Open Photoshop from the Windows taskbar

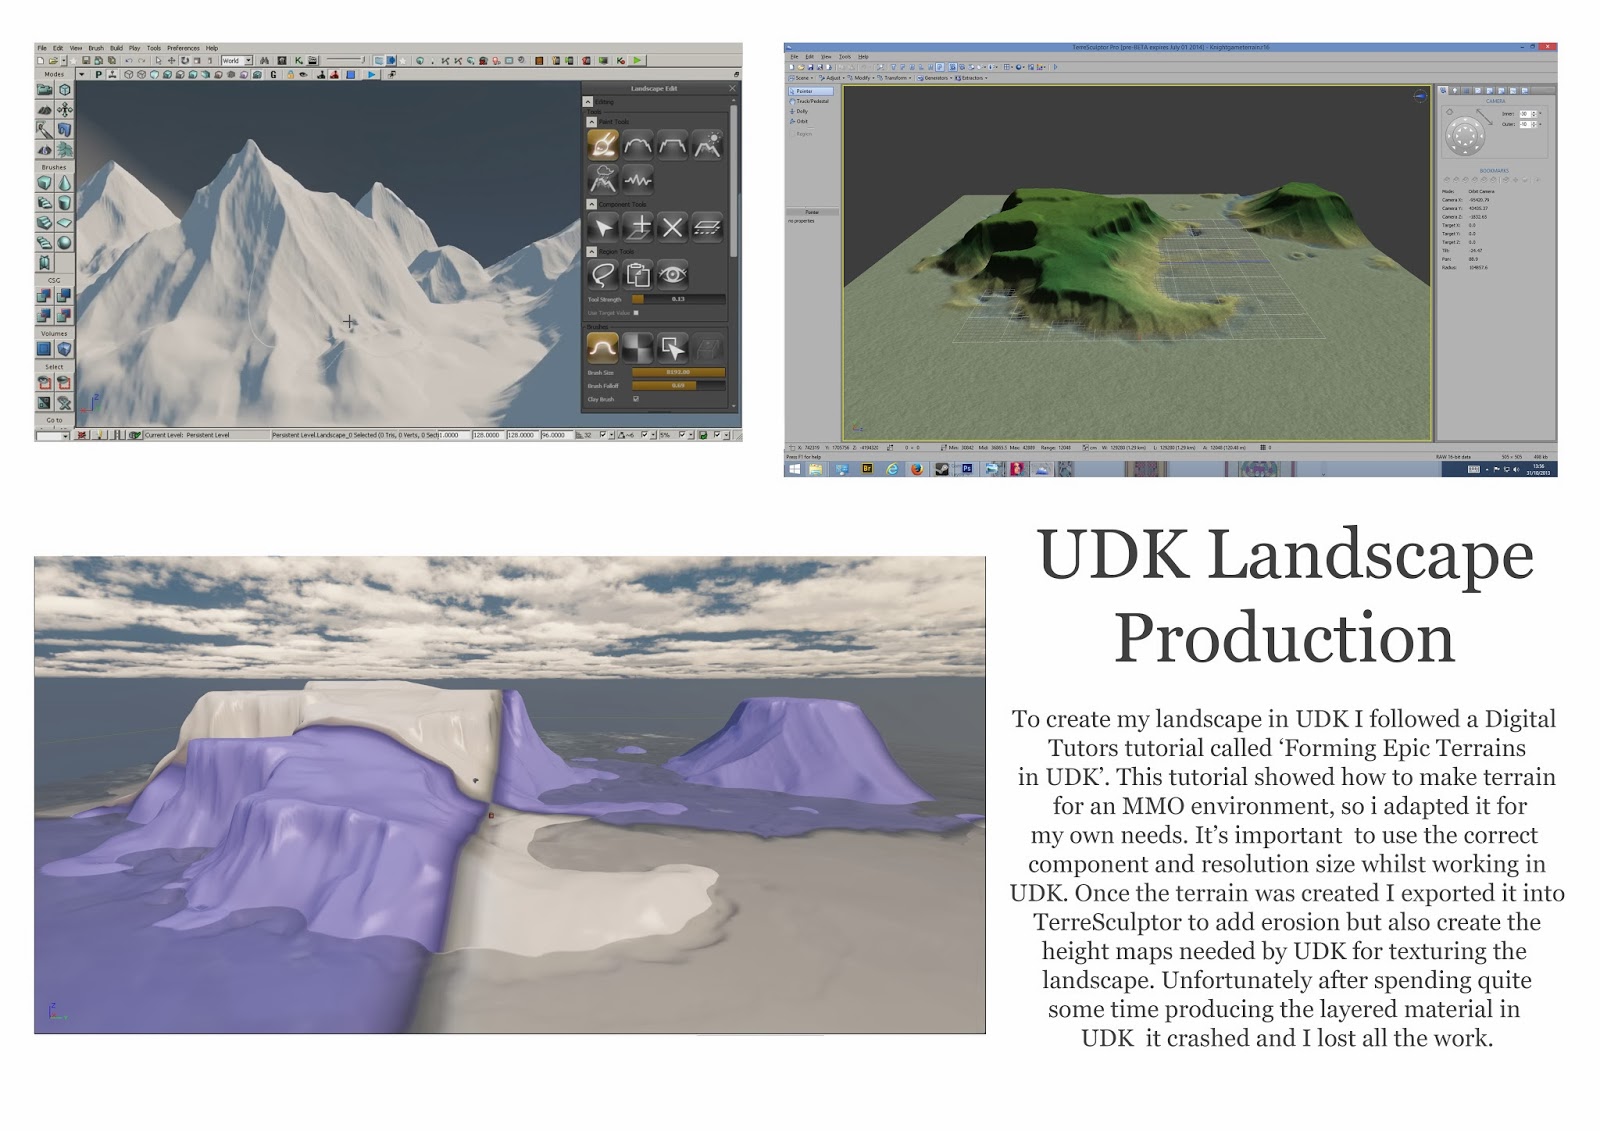click(x=967, y=469)
